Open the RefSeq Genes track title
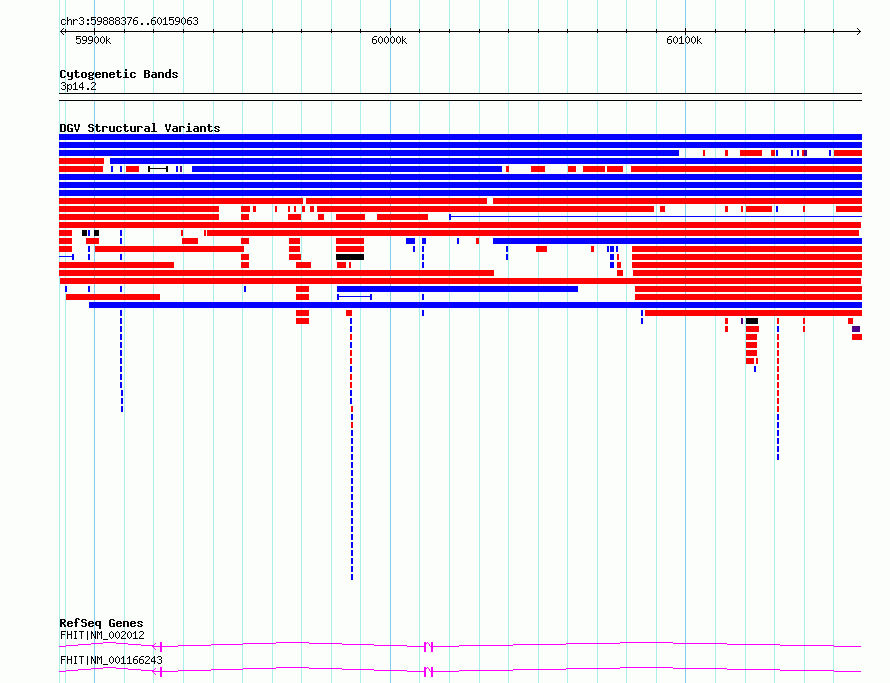Viewport: 890px width, 683px height. (101, 623)
